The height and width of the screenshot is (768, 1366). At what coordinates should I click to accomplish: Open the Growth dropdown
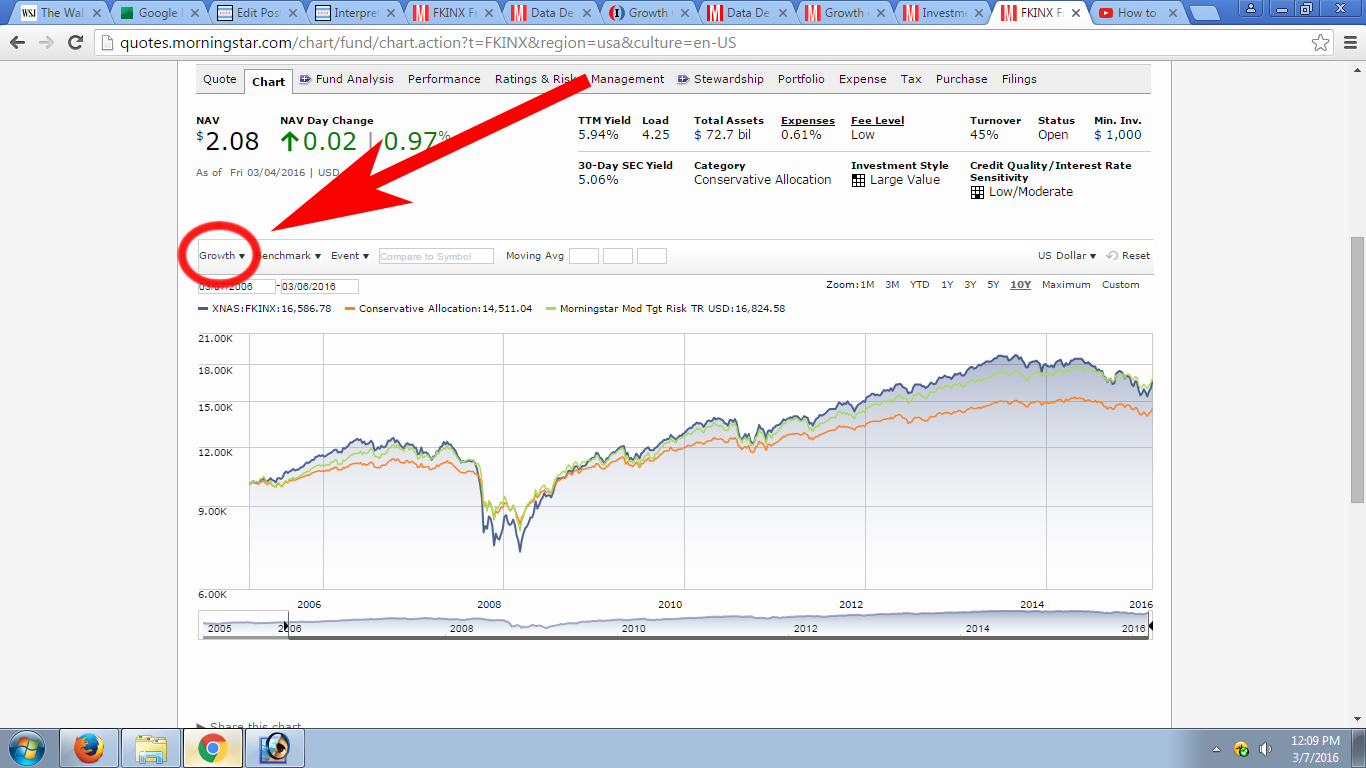[x=222, y=256]
